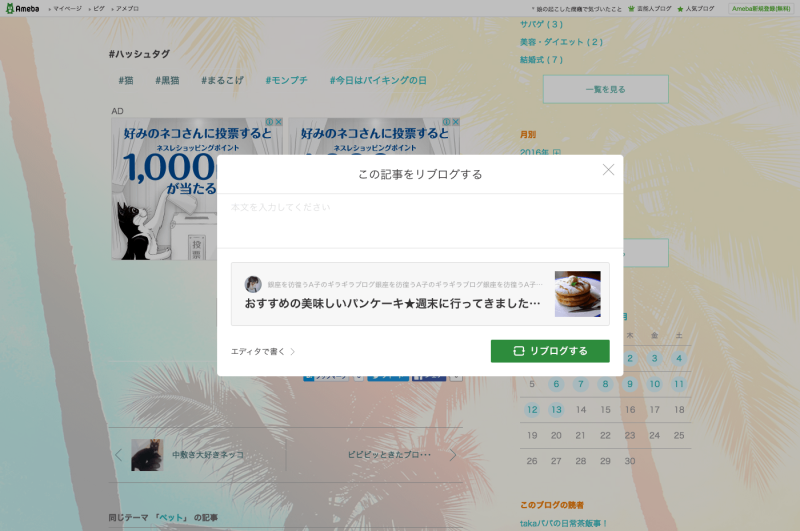Select the #猫 hashtag

point(126,80)
